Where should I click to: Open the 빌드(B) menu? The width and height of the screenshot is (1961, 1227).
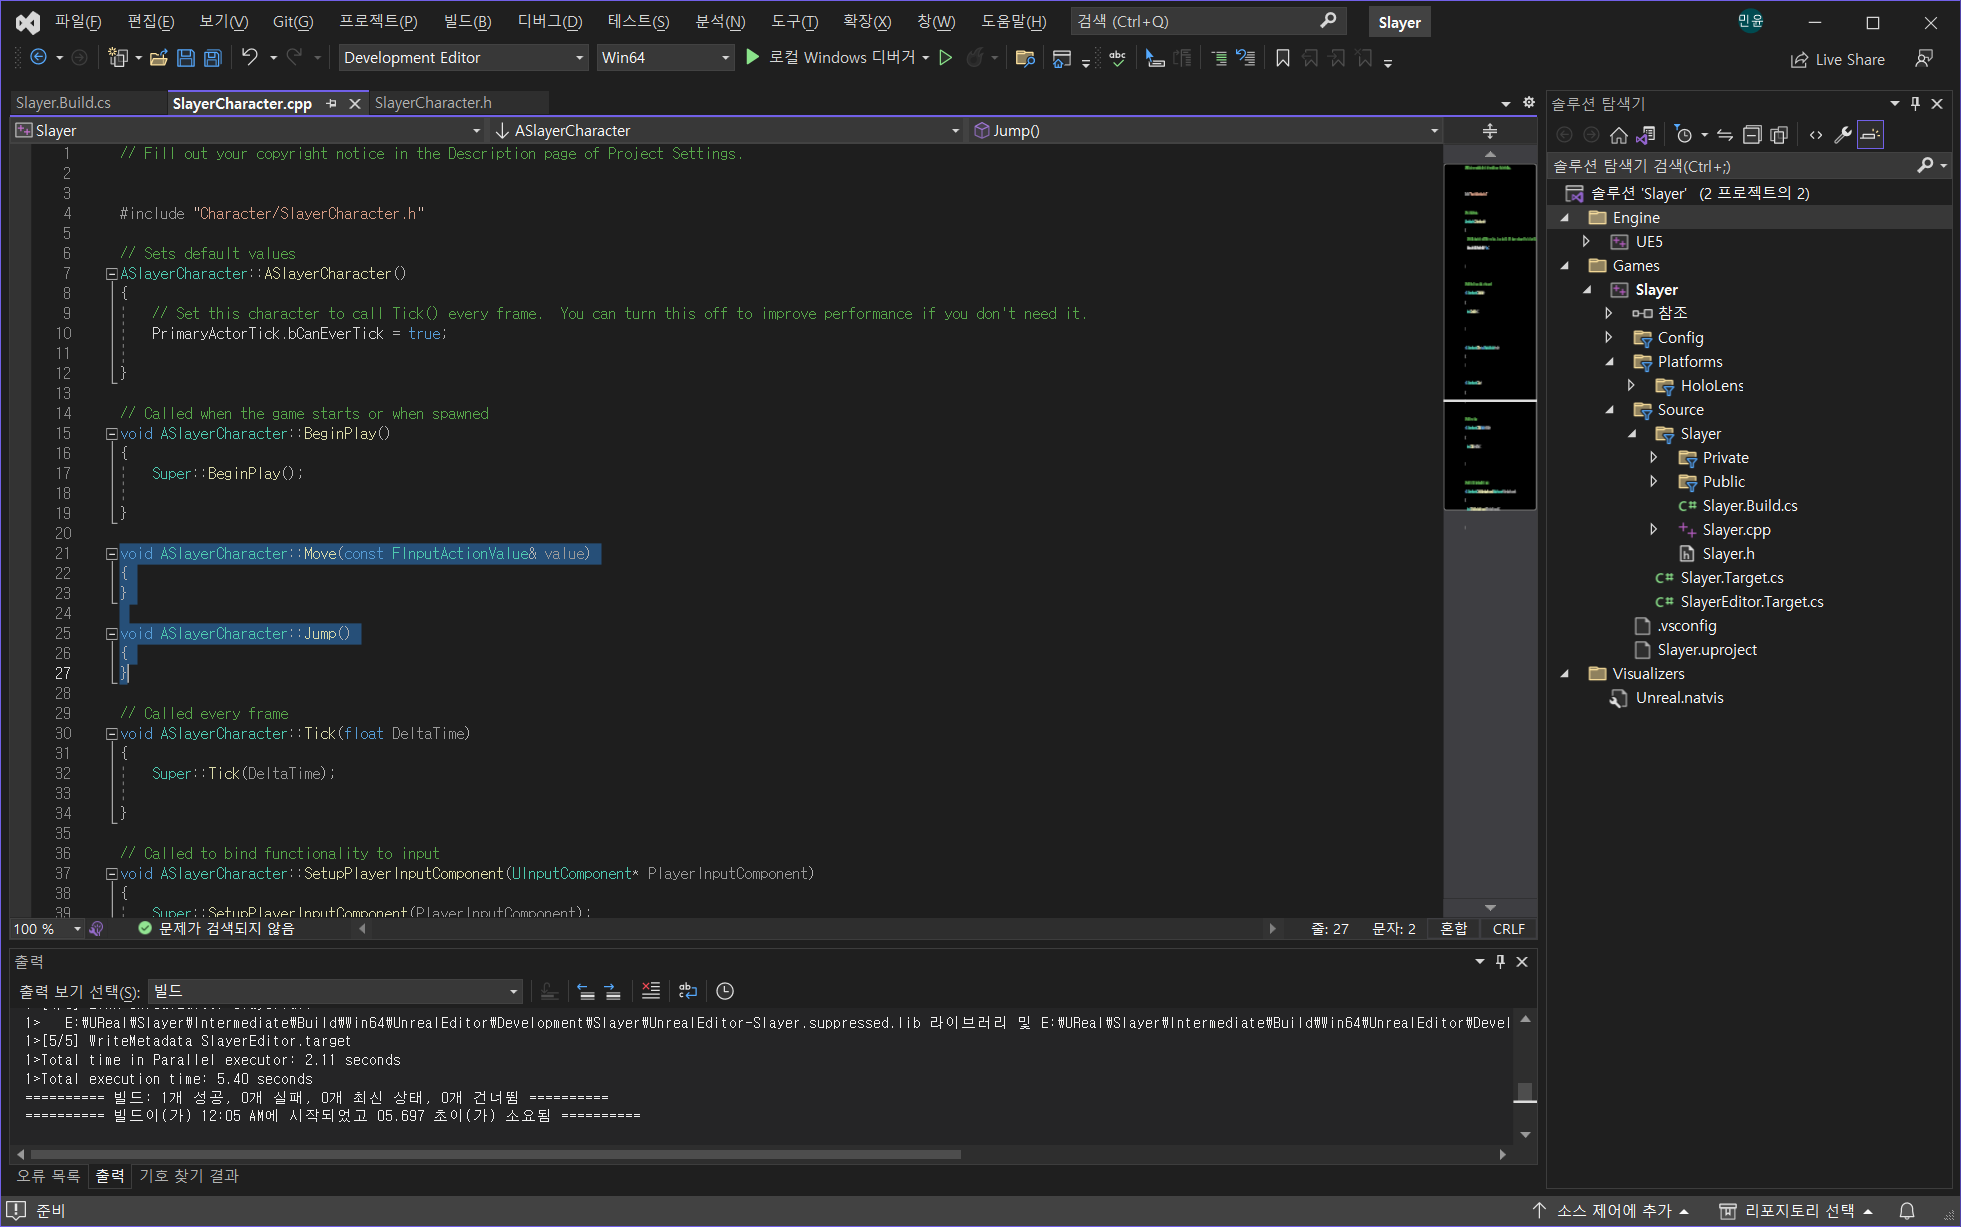[x=467, y=21]
